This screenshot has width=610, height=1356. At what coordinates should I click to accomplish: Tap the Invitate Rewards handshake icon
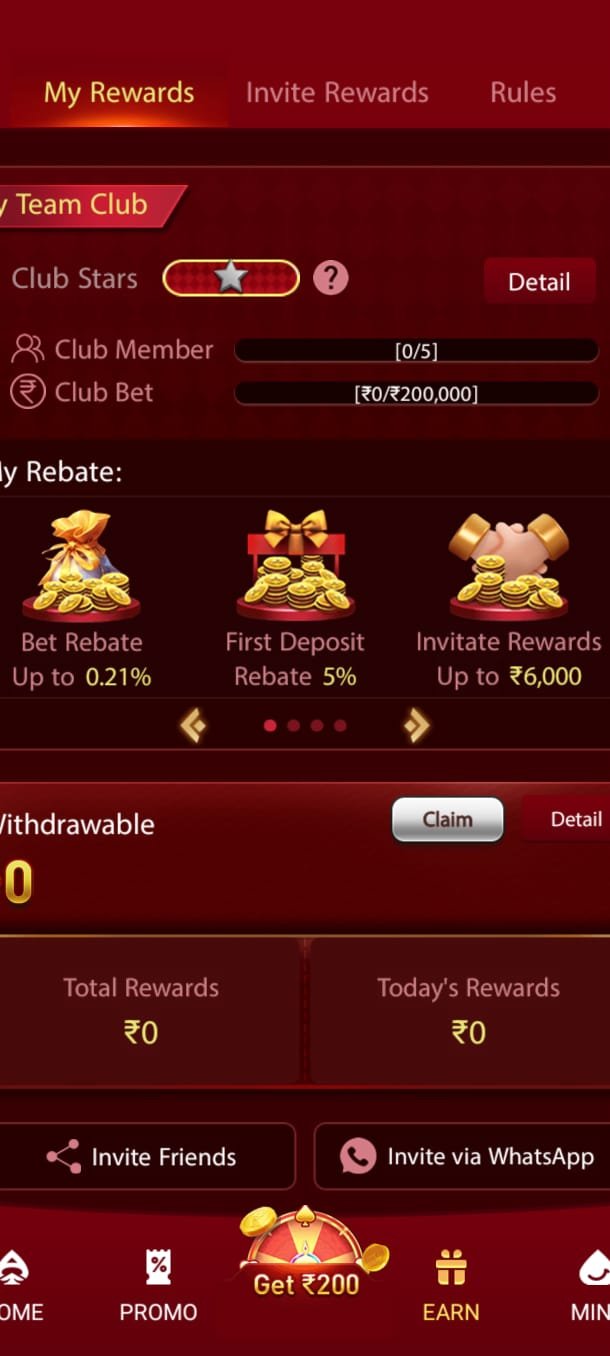509,565
